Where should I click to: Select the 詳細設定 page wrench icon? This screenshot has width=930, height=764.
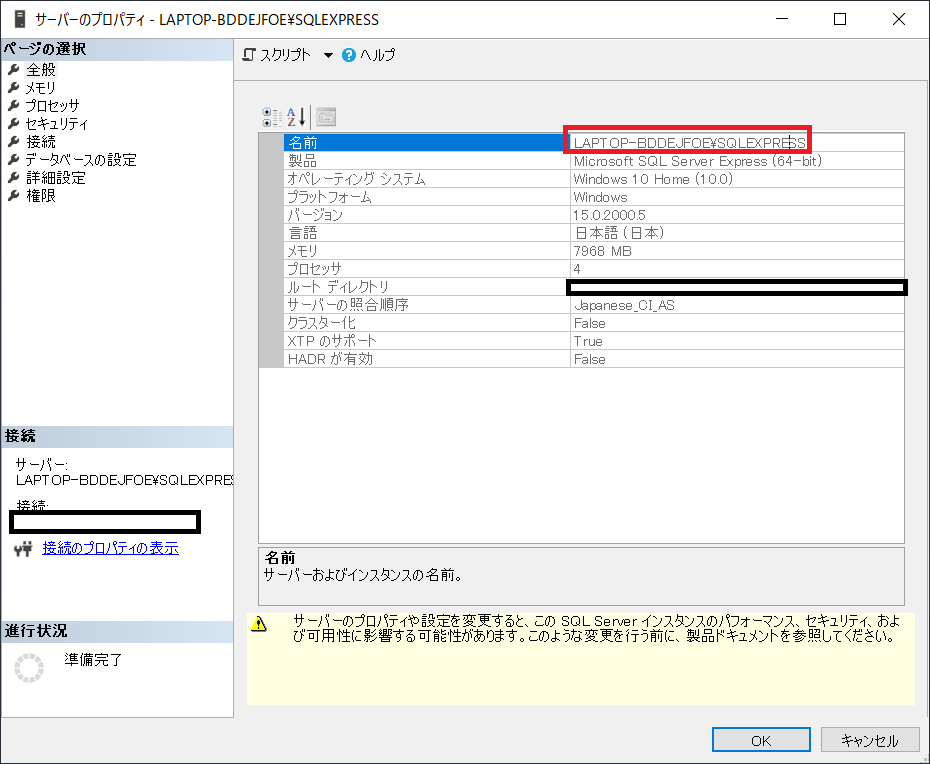14,177
